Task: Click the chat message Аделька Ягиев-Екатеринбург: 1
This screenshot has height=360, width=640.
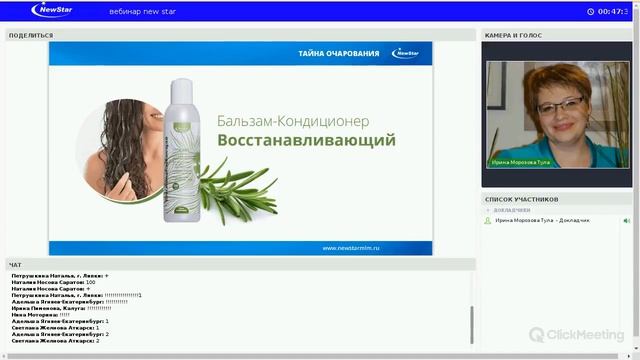Action: click(60, 321)
